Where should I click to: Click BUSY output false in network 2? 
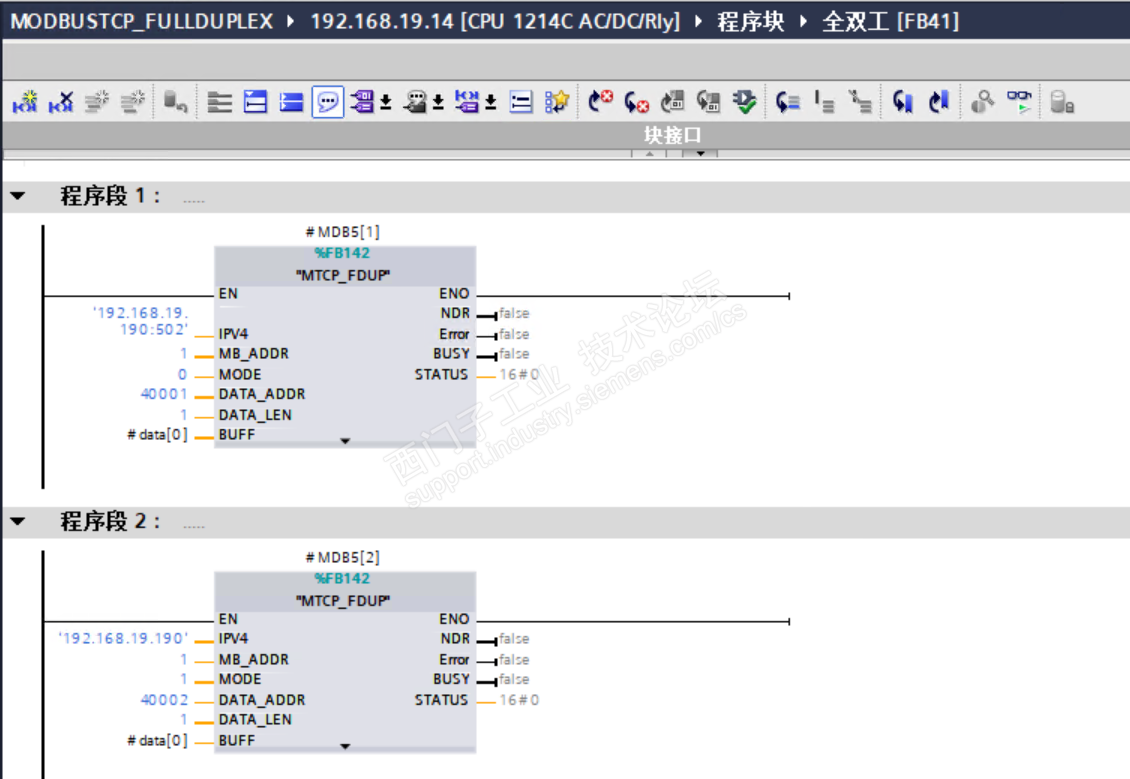coord(514,679)
